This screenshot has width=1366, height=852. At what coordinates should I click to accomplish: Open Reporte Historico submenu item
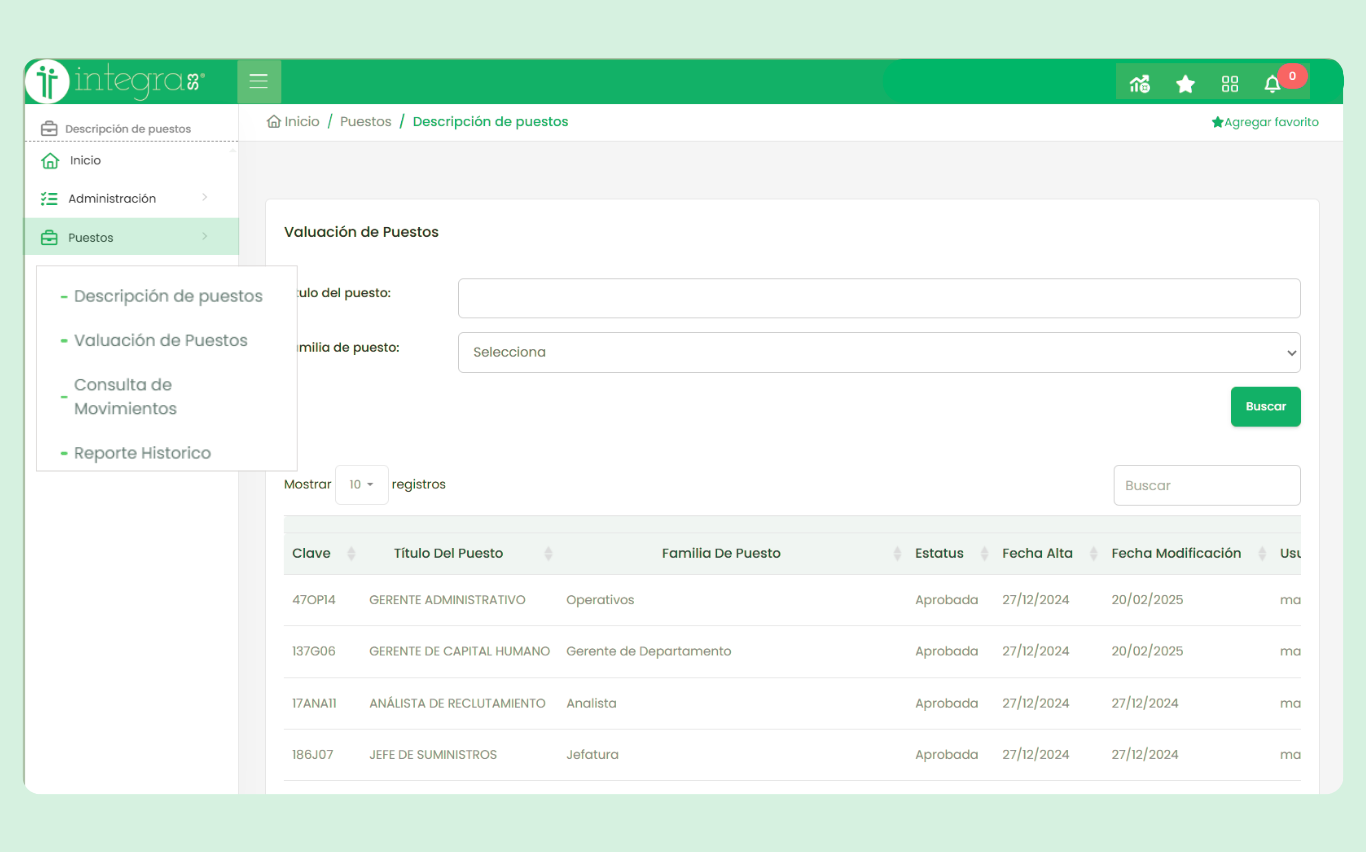142,453
